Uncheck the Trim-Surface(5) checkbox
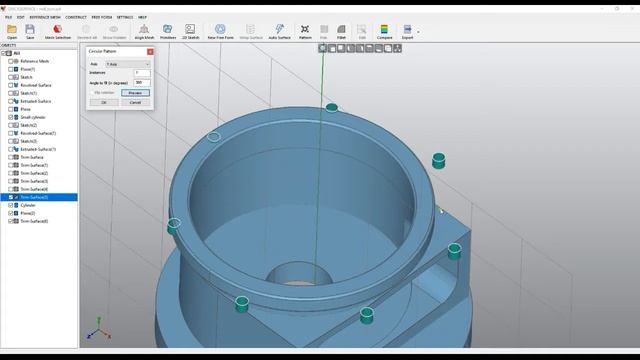Viewport: 640px width, 360px height. (11, 197)
